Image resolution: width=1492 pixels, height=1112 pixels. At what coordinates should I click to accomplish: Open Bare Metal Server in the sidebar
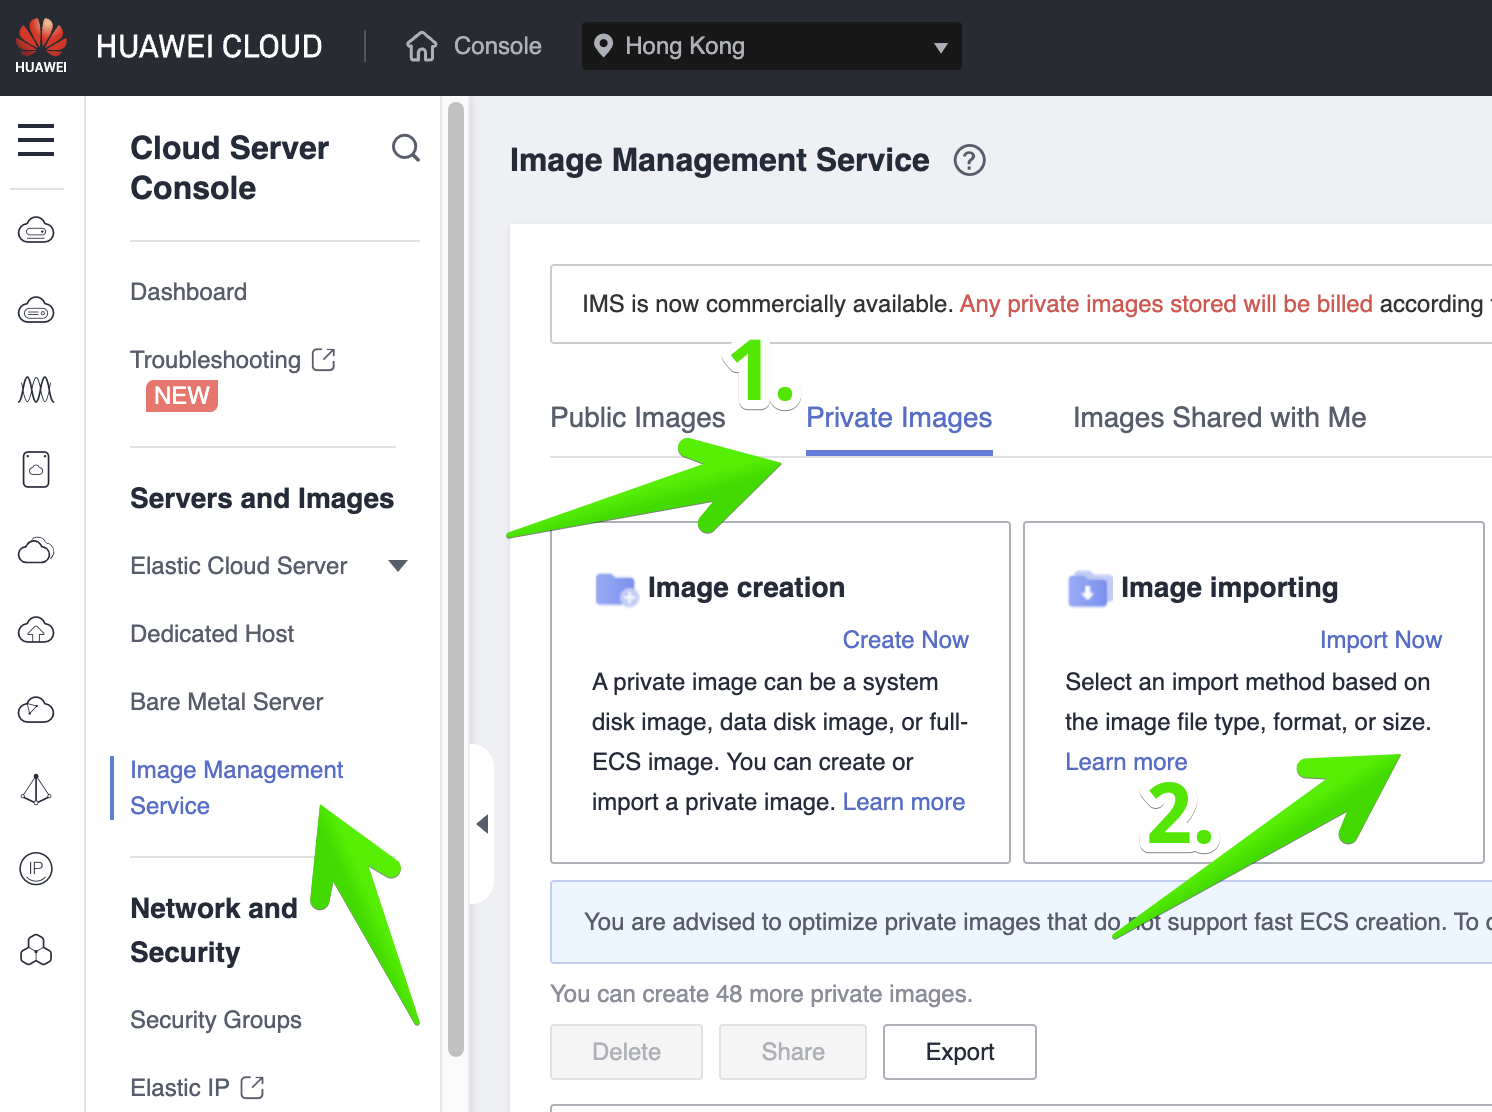[x=227, y=702]
